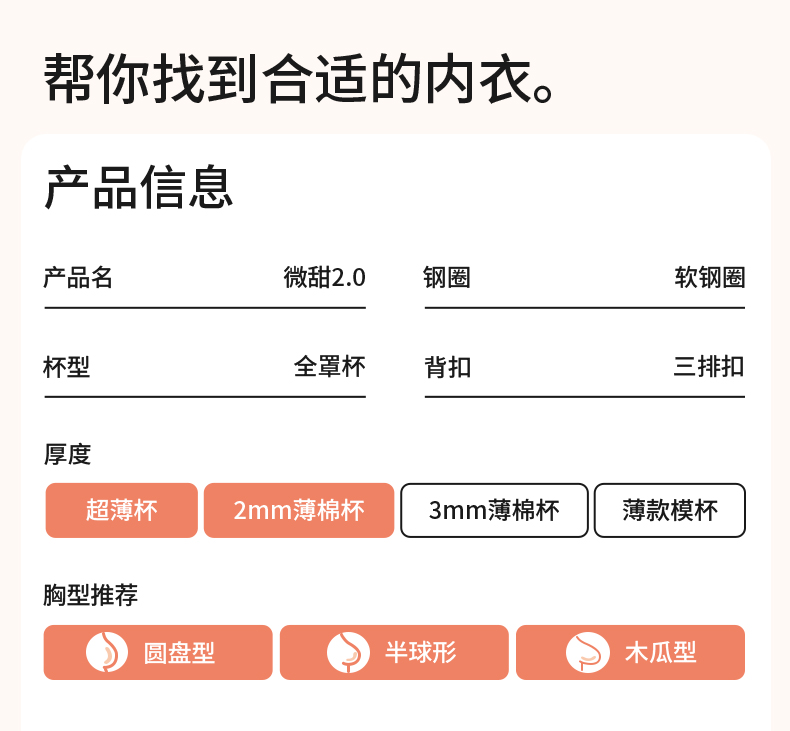Screen dimensions: 790x731
Task: Choose the 3mm薄棉杯 thickness option
Action: (x=494, y=511)
